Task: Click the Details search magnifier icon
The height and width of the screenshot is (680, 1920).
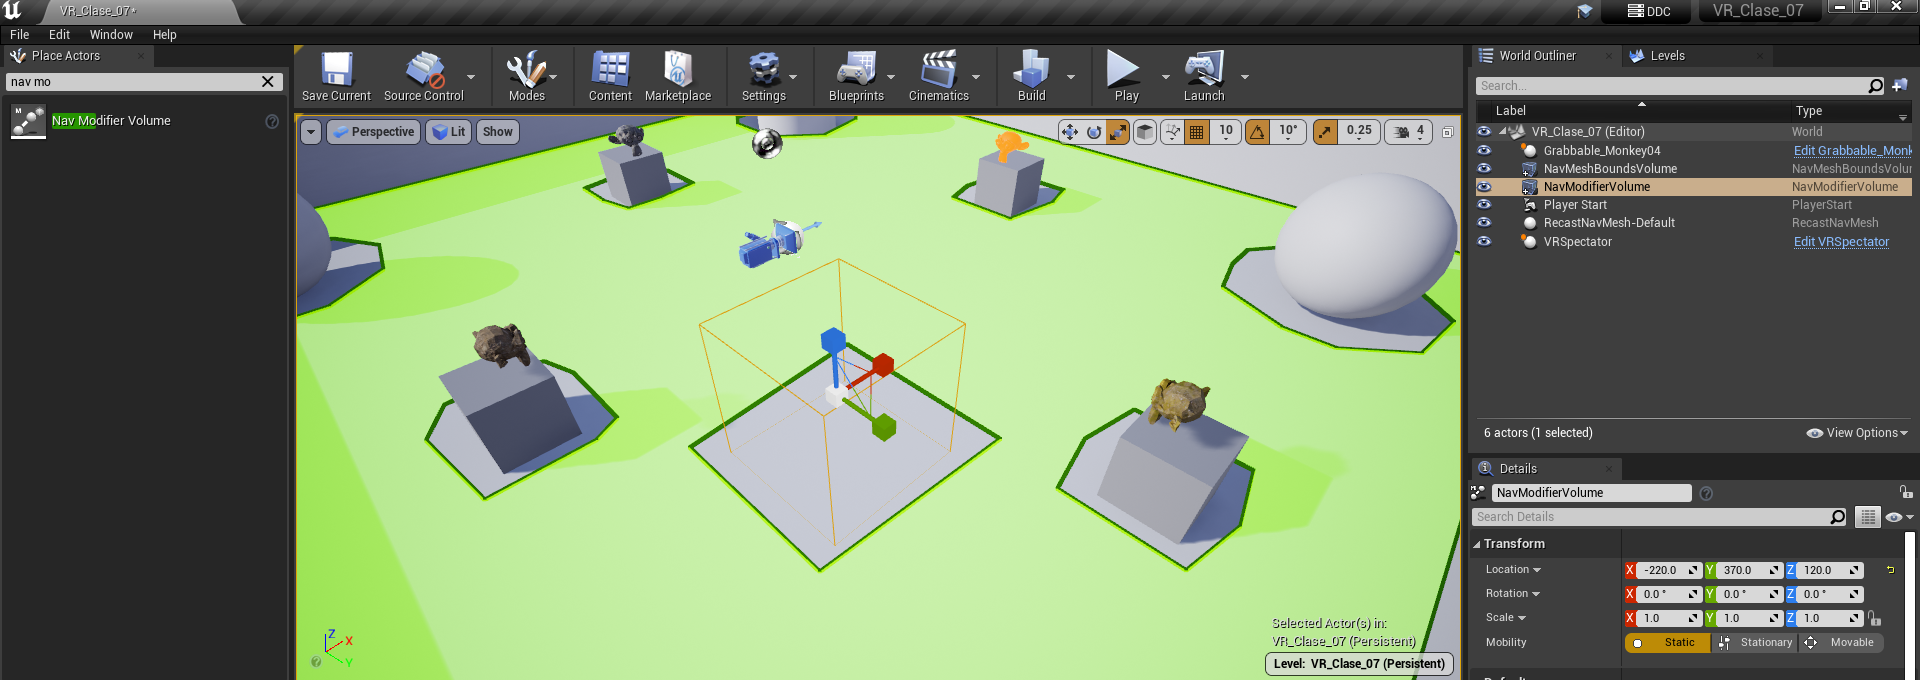Action: pos(1838,517)
